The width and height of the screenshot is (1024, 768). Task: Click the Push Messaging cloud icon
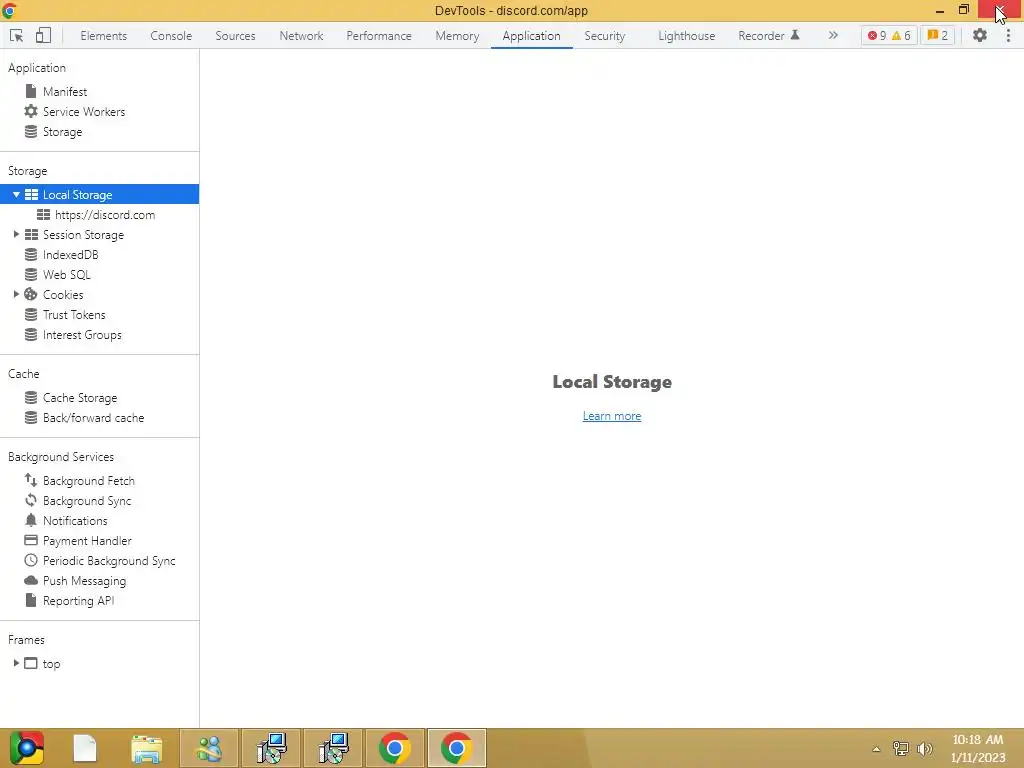coord(31,581)
